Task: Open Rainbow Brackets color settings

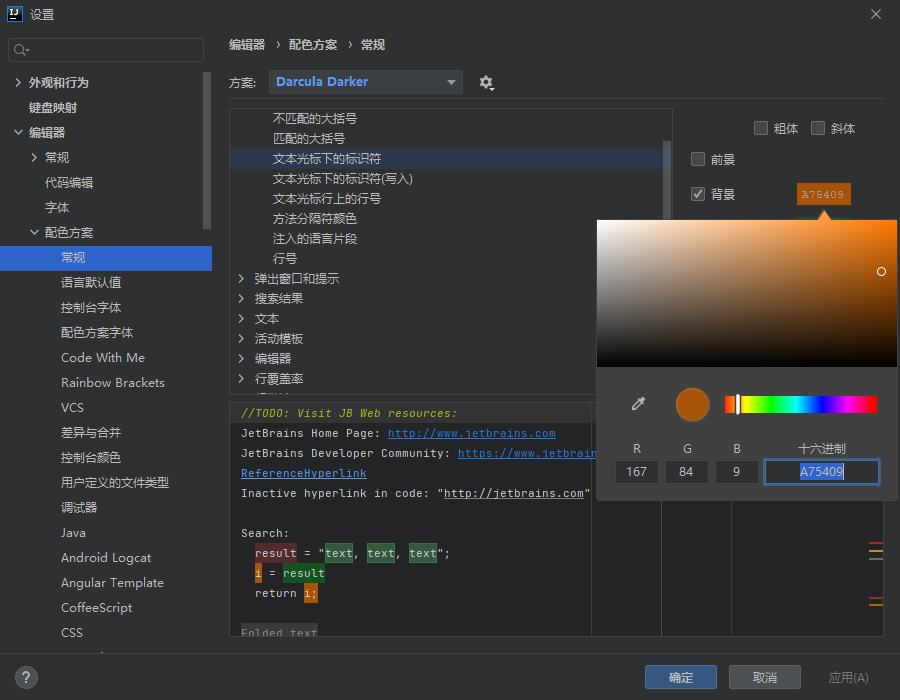Action: pyautogui.click(x=113, y=383)
